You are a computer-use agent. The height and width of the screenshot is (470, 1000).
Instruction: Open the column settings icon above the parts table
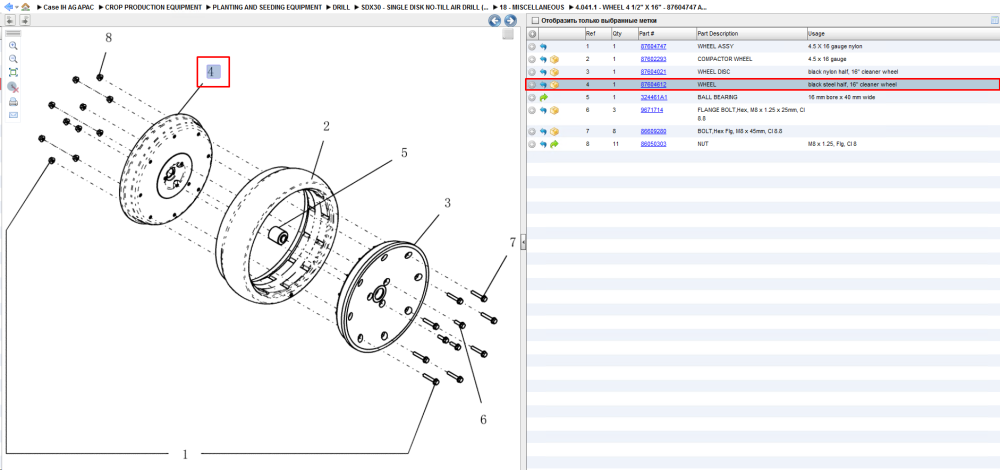pyautogui.click(x=994, y=20)
